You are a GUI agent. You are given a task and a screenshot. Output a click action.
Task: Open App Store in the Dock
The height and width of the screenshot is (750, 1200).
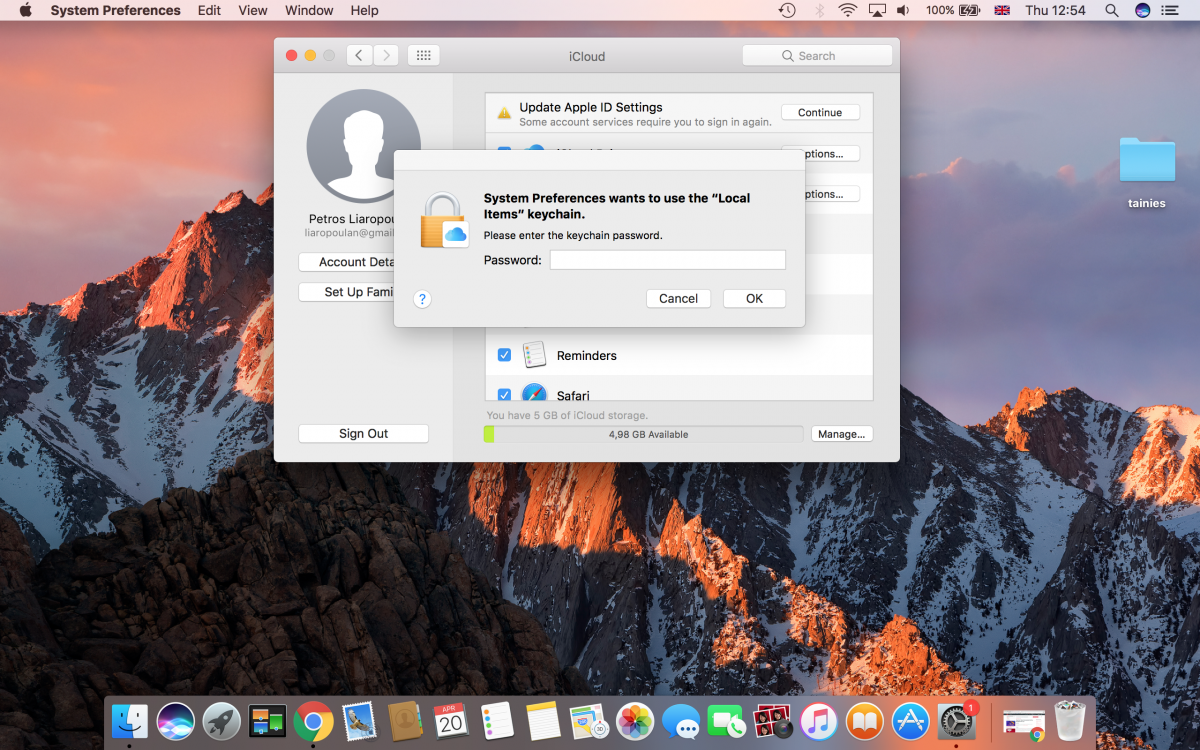coord(911,721)
